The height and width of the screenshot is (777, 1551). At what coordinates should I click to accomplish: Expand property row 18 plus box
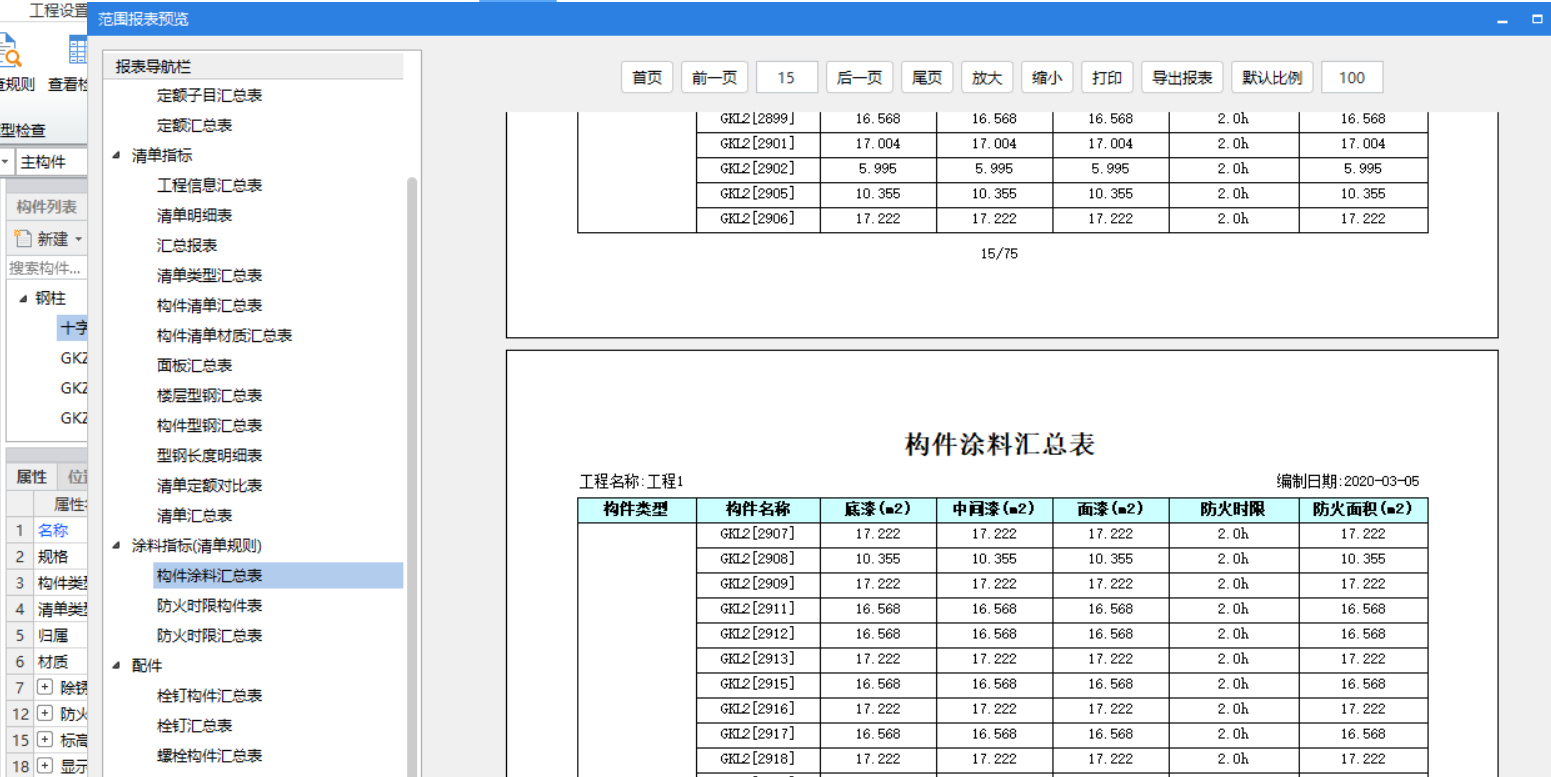point(44,766)
